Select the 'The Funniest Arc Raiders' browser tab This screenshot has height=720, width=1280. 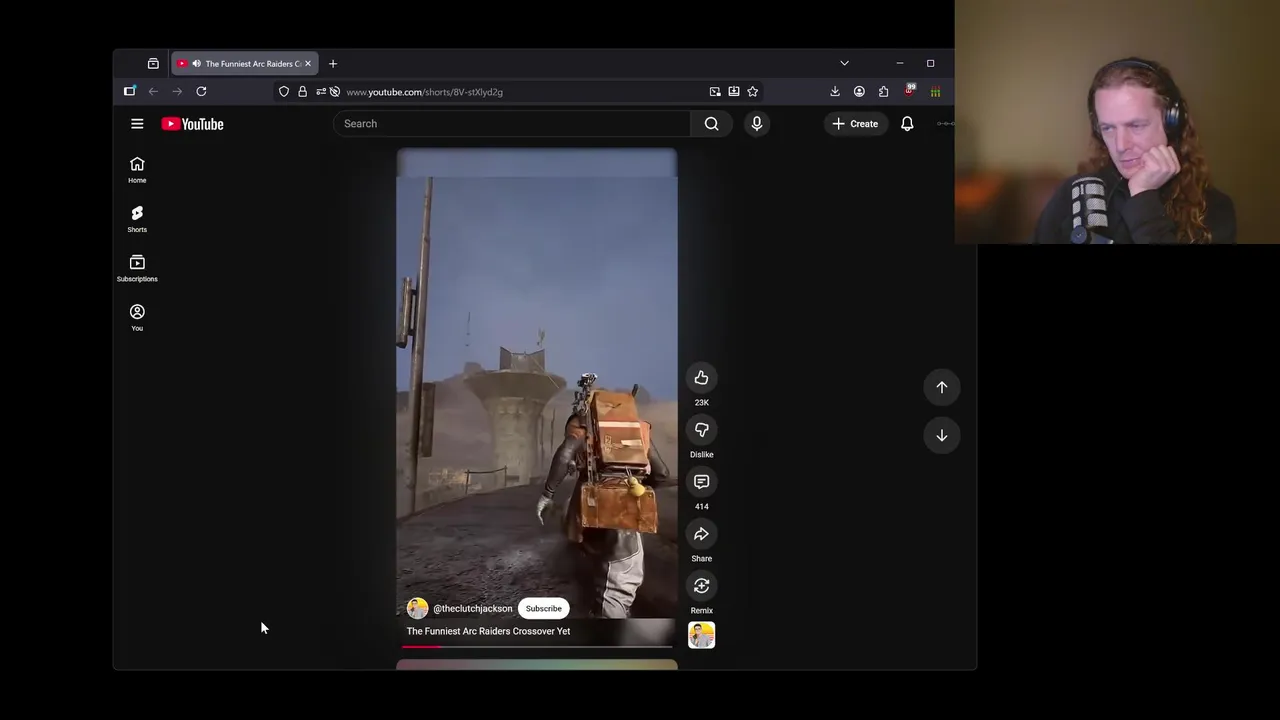(x=245, y=63)
